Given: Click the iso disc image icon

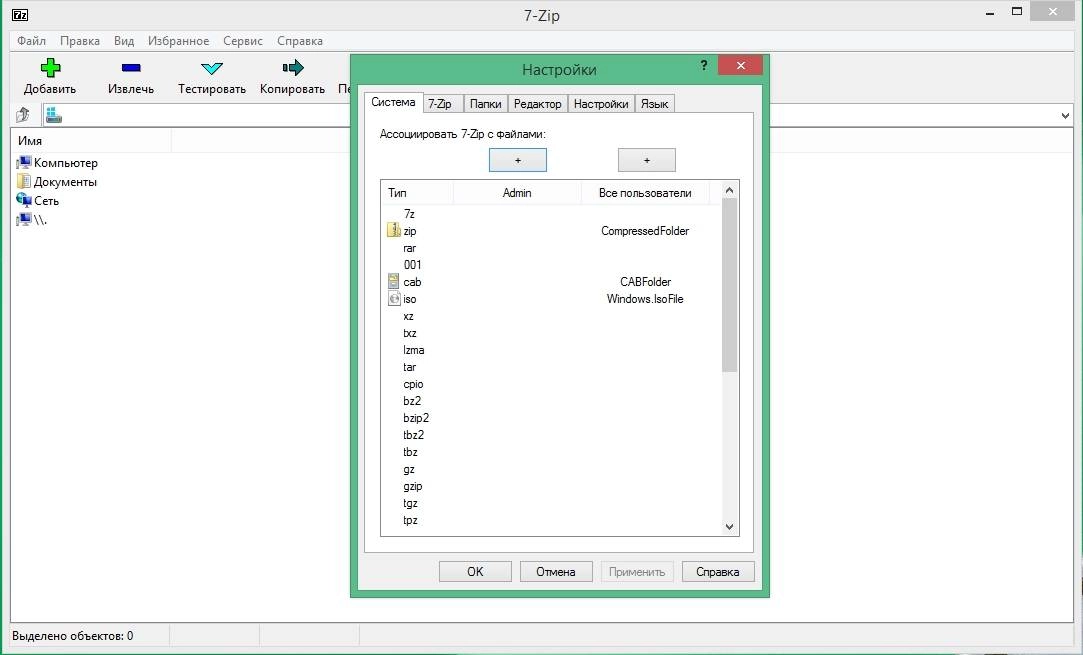Looking at the screenshot, I should (394, 298).
